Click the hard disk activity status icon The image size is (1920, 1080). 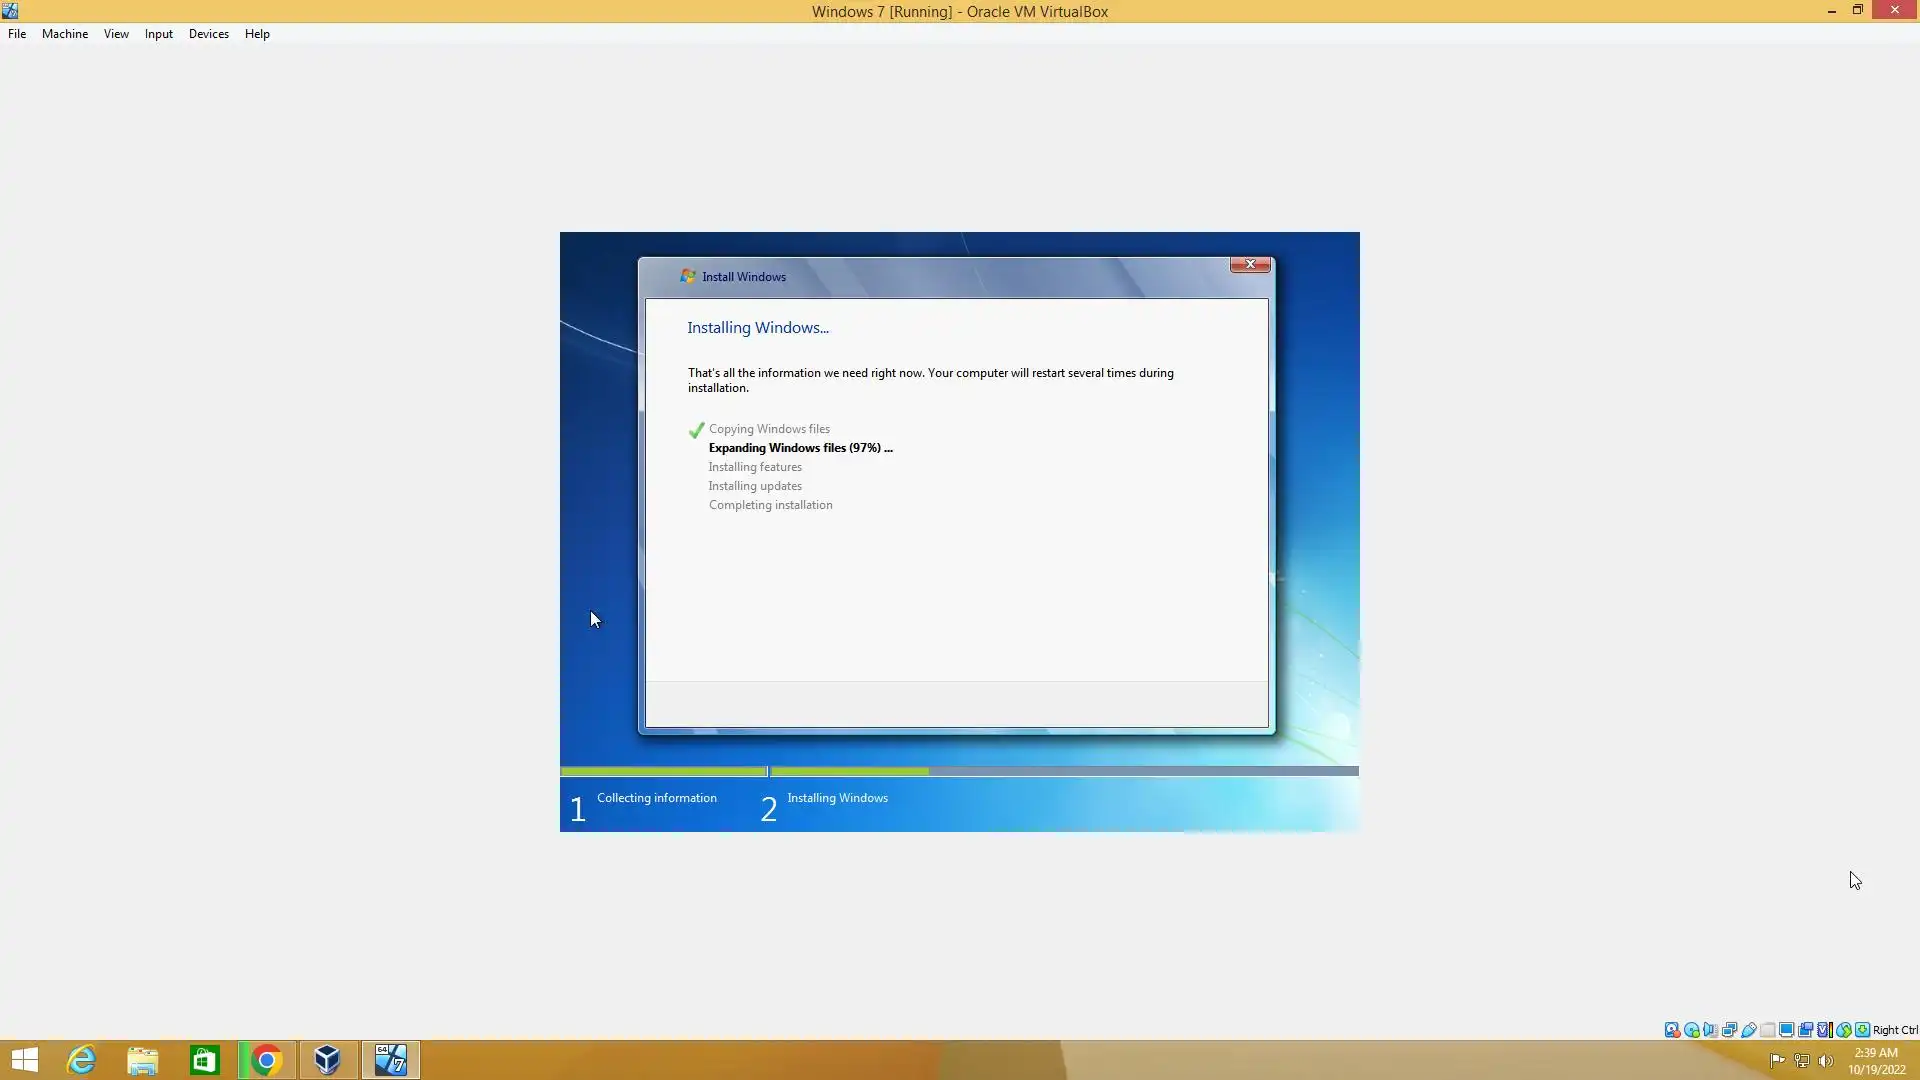(x=1672, y=1030)
